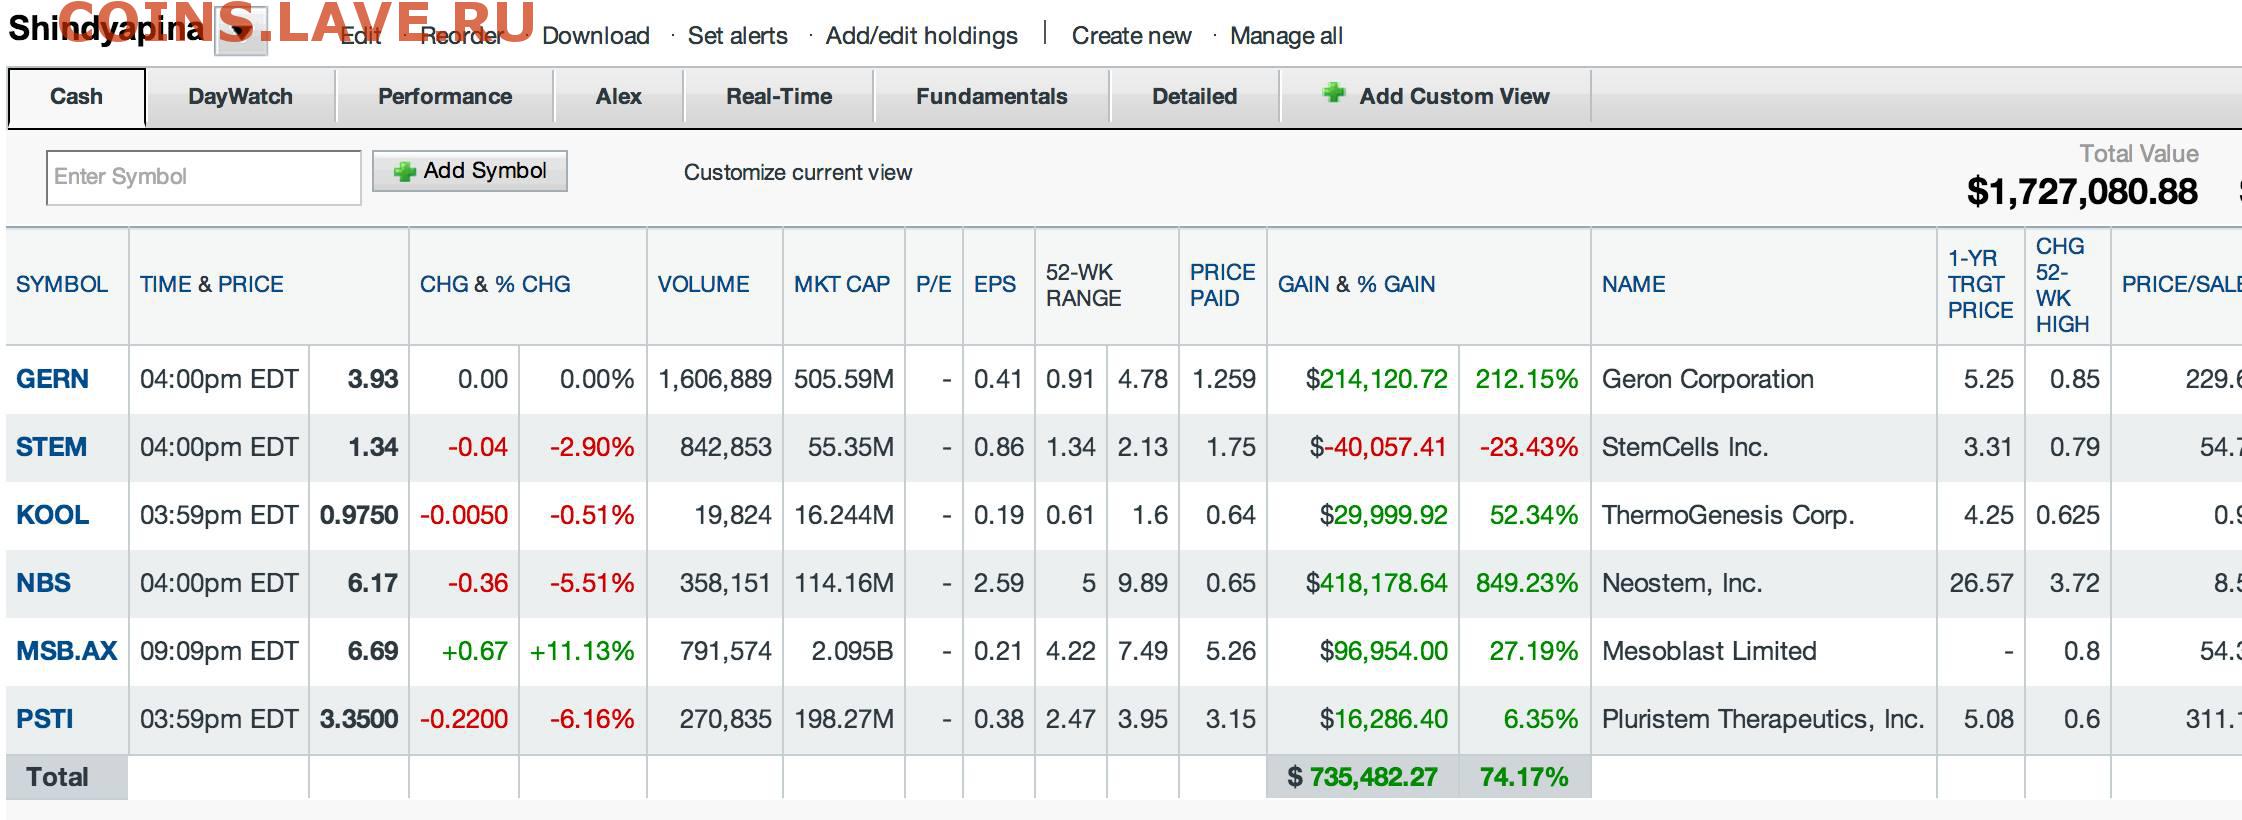The width and height of the screenshot is (2242, 820).
Task: Sort by the VOLUME column header
Action: [703, 285]
